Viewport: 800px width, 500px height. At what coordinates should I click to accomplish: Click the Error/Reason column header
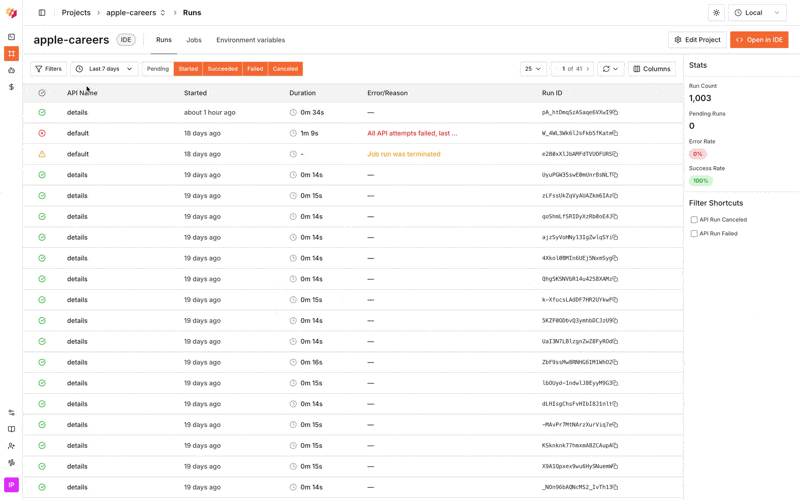point(387,93)
